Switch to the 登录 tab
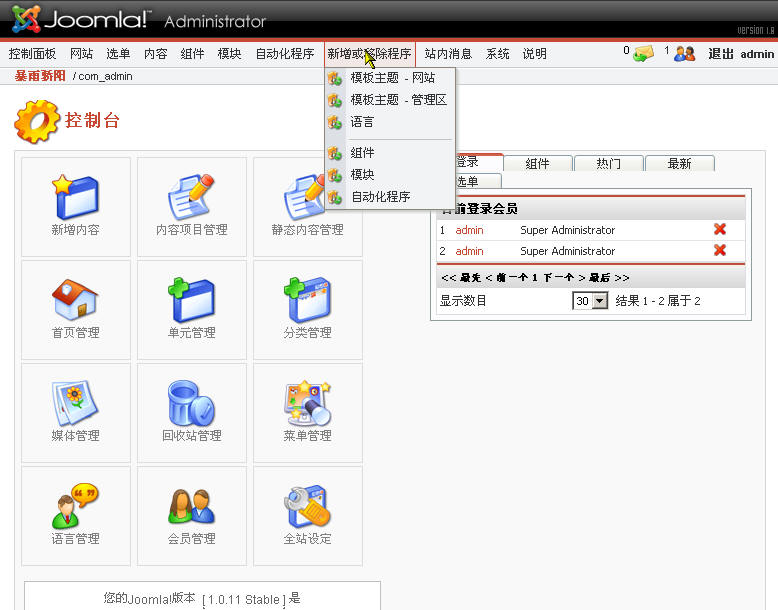Screen dimensions: 778x610 (x=478, y=162)
